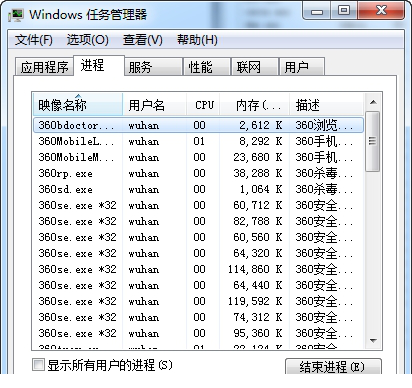
Task: Sort by CPU column header
Action: click(x=203, y=105)
